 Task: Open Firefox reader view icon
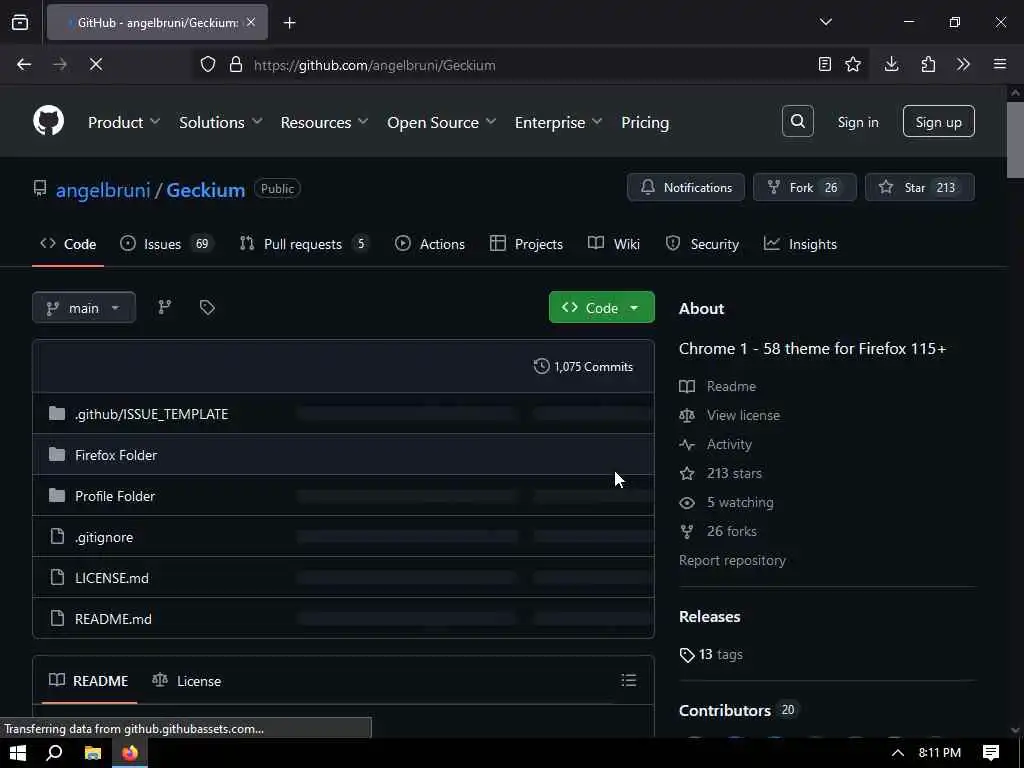[825, 64]
